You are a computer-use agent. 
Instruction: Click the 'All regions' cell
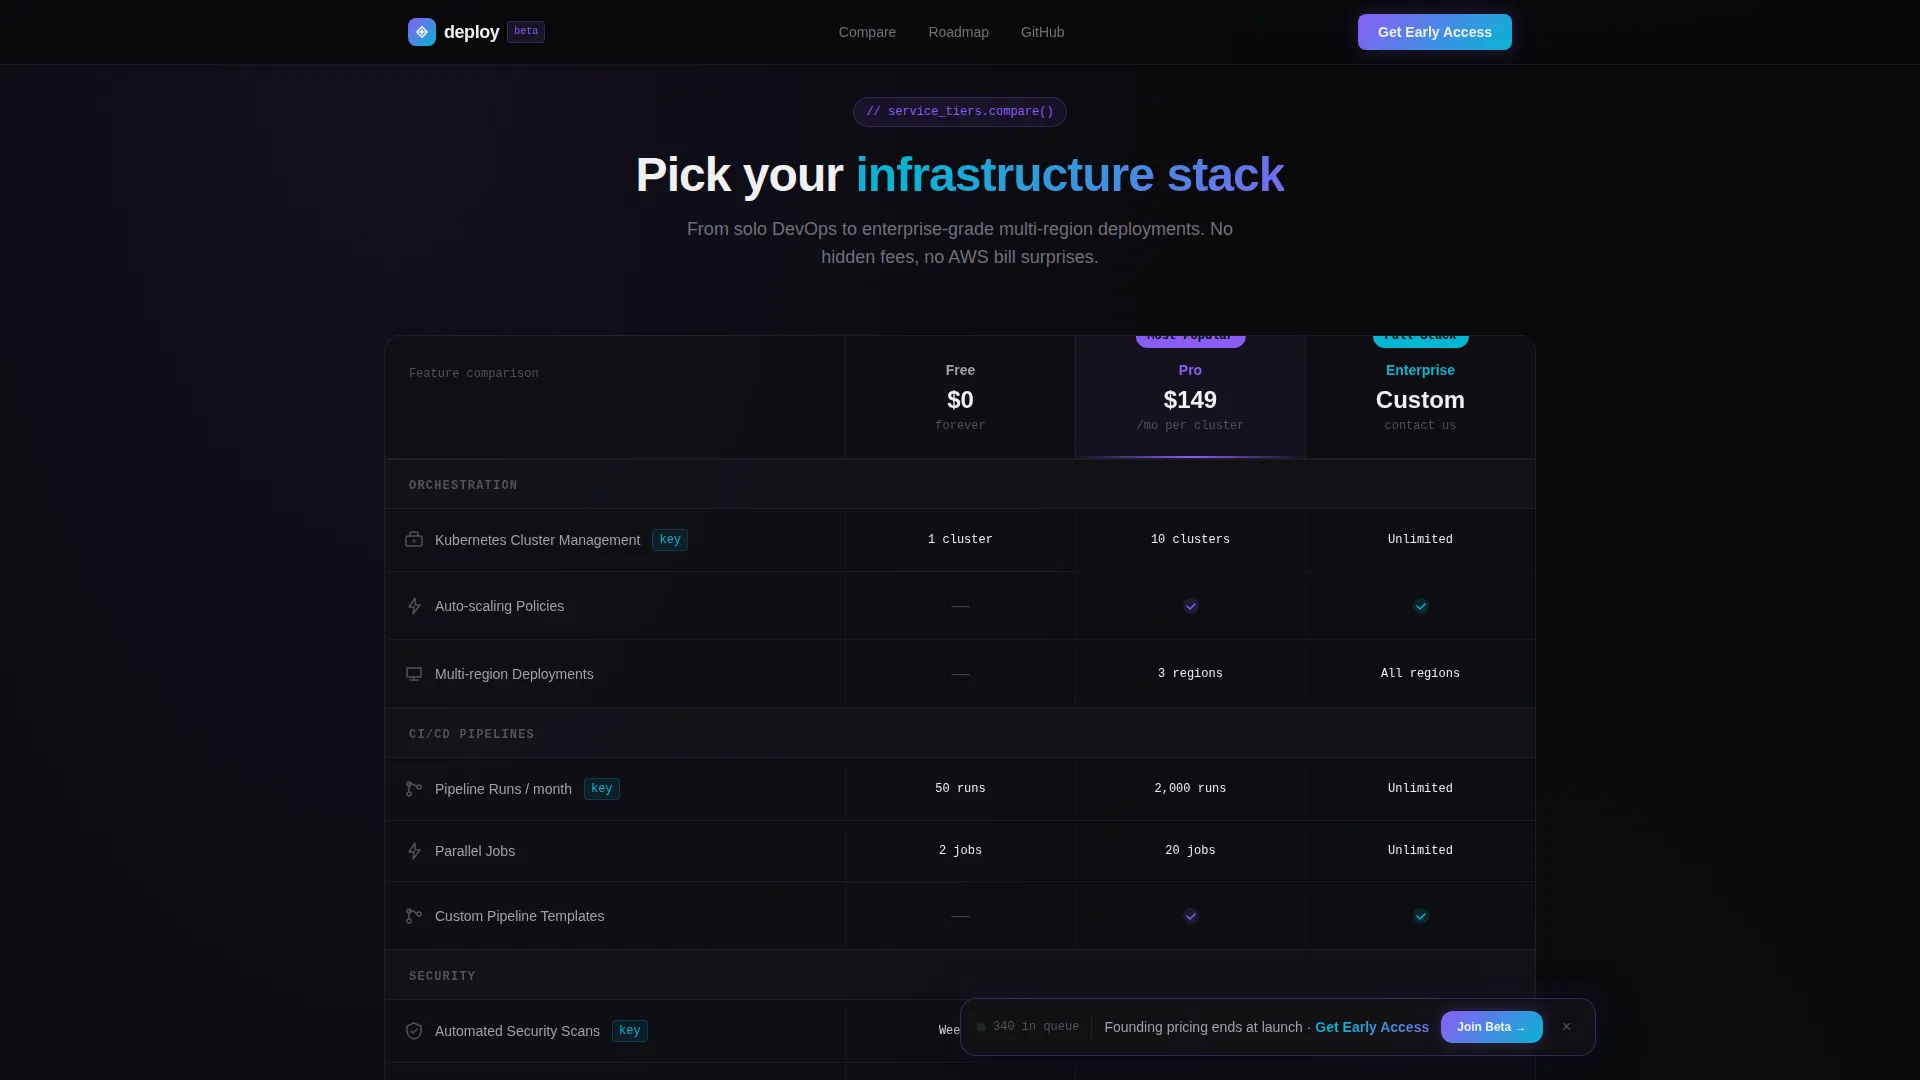tap(1420, 674)
